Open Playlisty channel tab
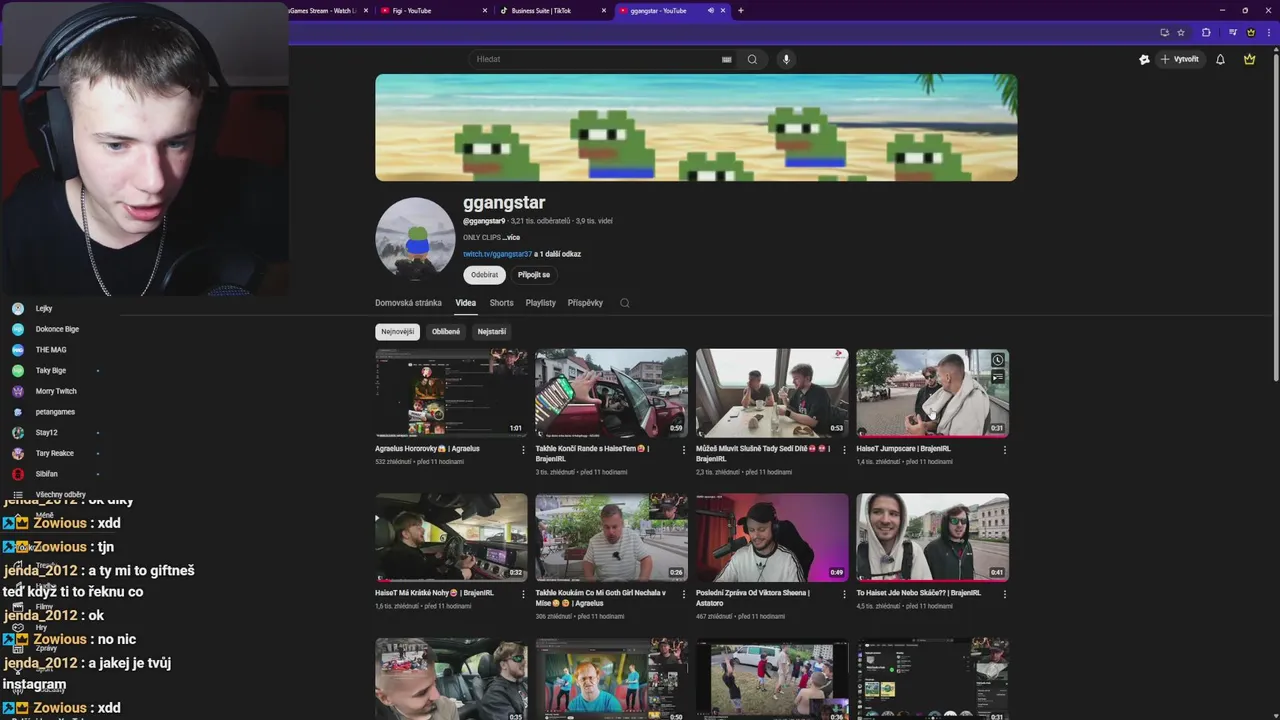1280x720 pixels. pos(540,303)
